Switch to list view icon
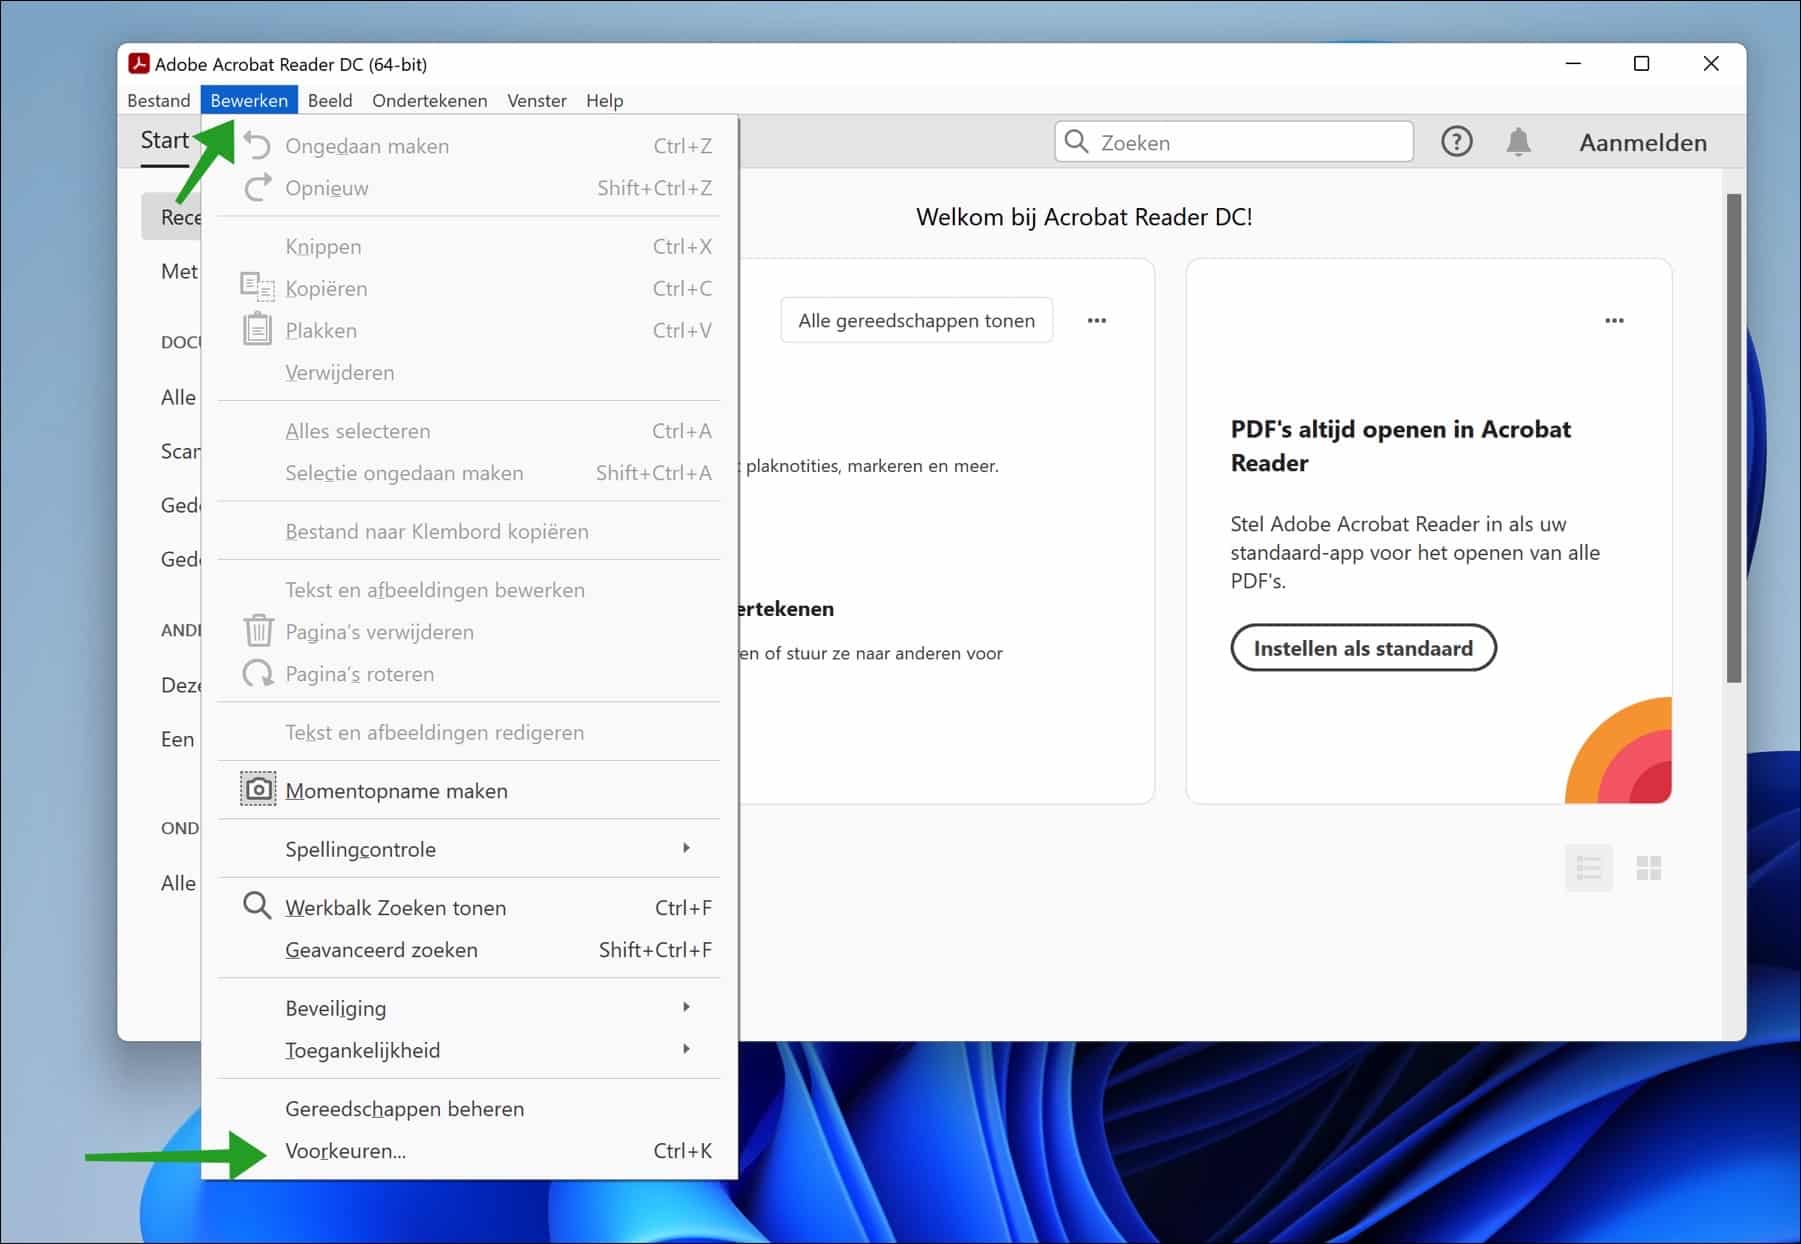Image resolution: width=1801 pixels, height=1244 pixels. click(x=1588, y=868)
